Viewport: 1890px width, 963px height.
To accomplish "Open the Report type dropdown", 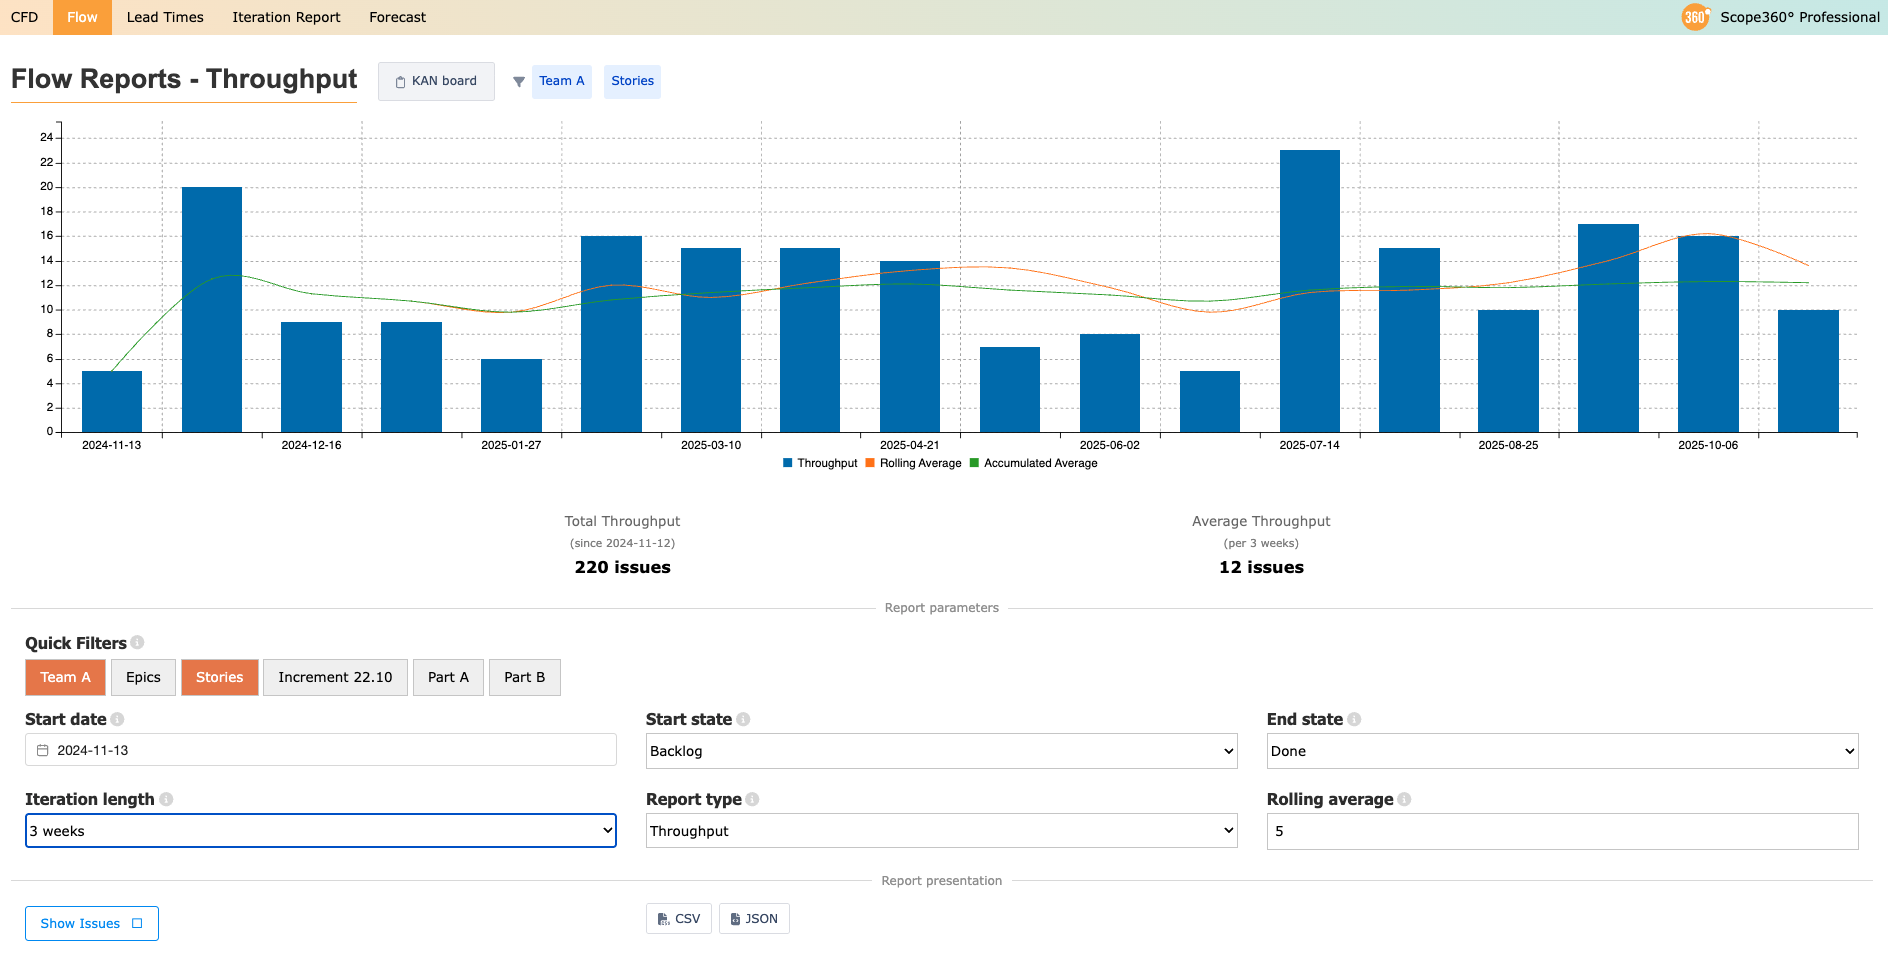I will [x=941, y=831].
